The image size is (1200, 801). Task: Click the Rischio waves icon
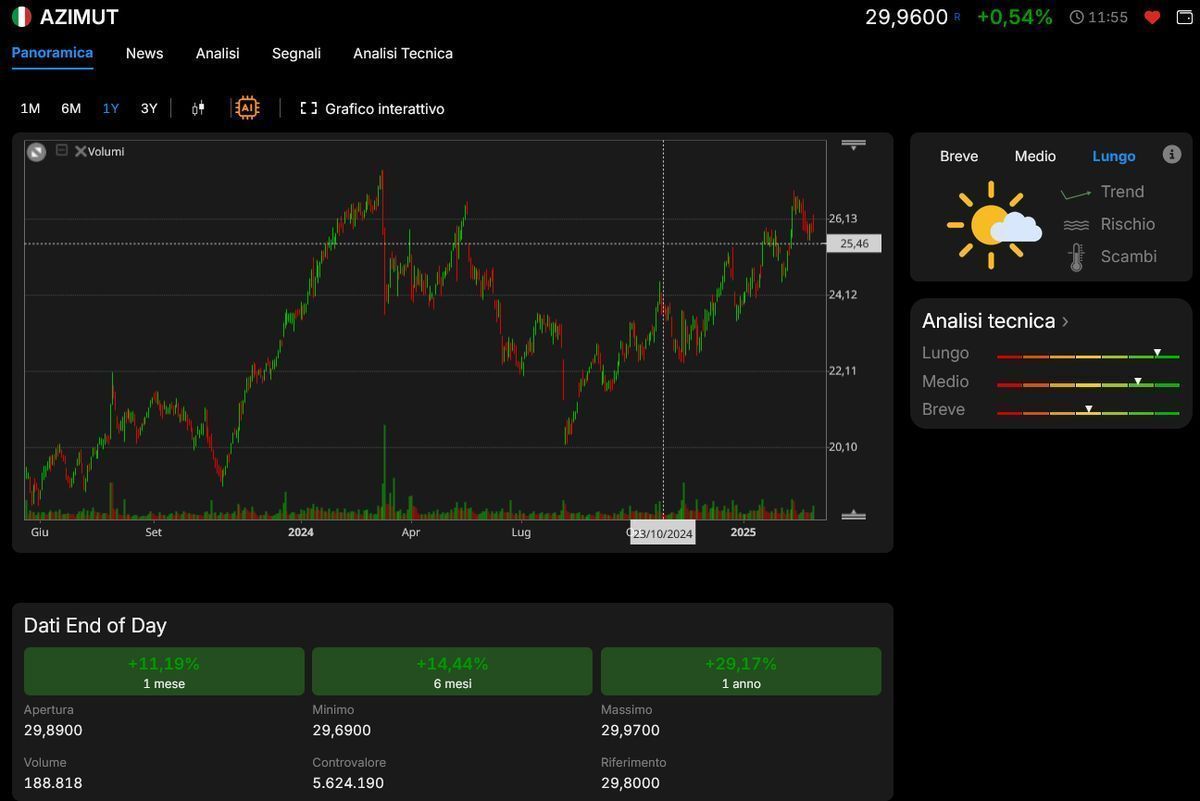(x=1076, y=225)
